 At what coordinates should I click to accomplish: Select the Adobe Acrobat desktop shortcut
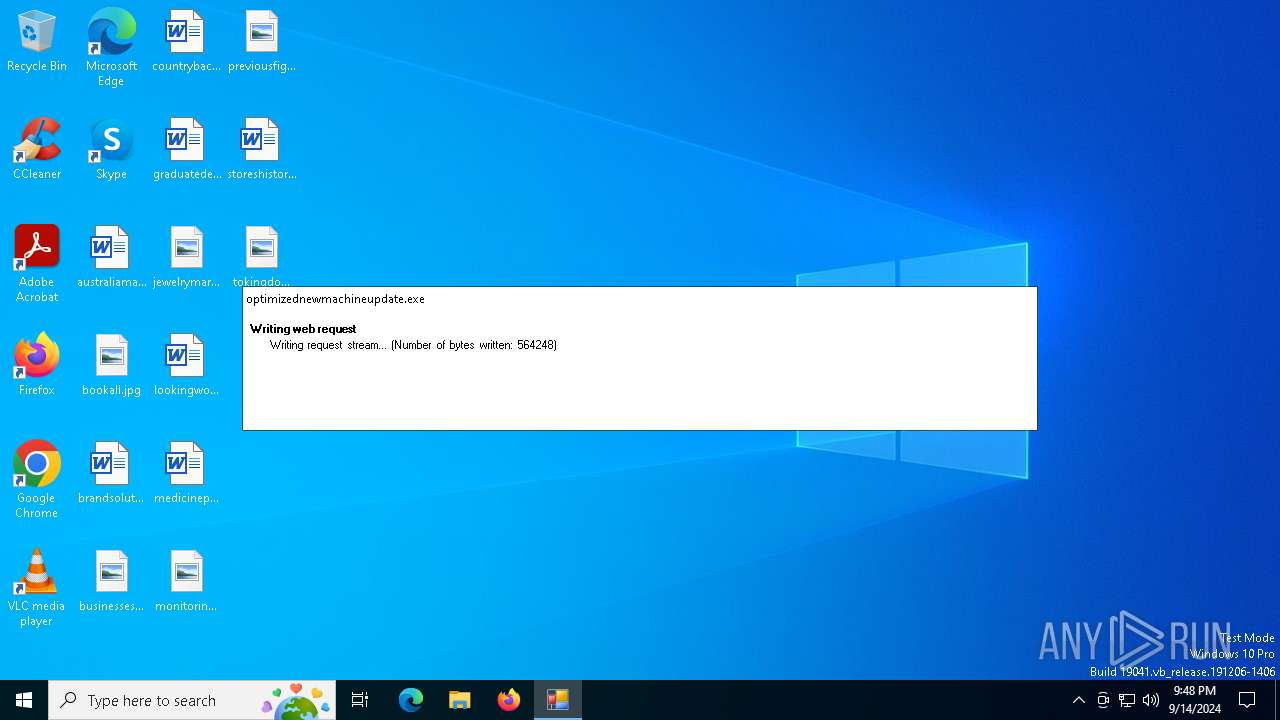coord(37,264)
